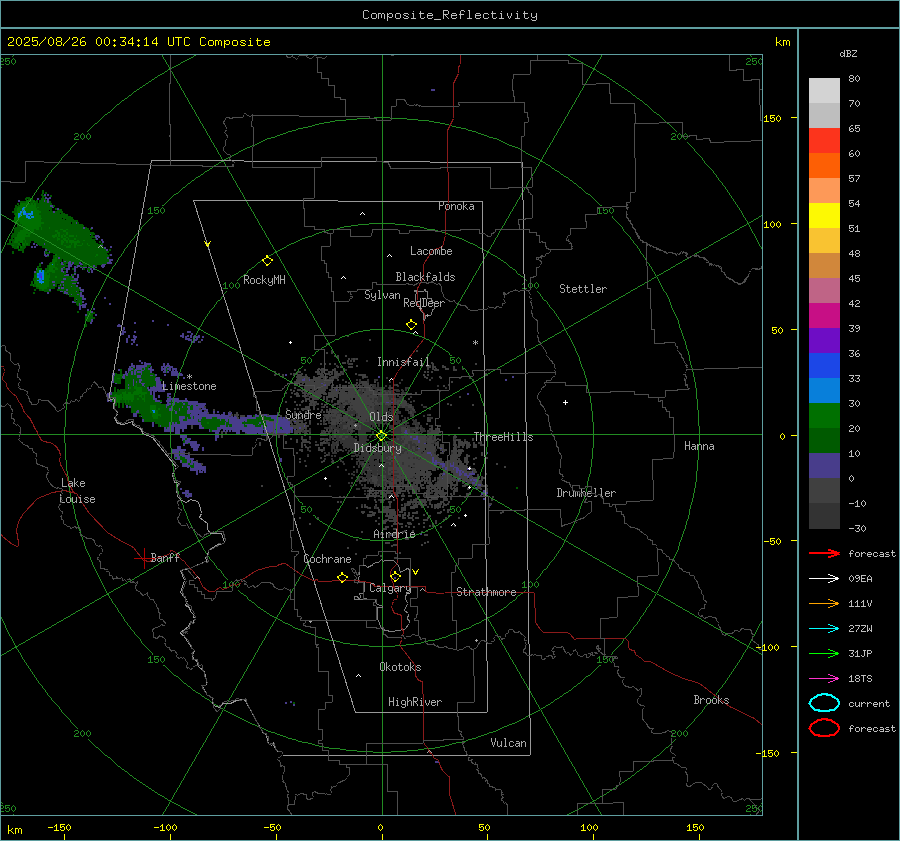Click the Ponoka label
This screenshot has width=900, height=841.
coord(456,206)
